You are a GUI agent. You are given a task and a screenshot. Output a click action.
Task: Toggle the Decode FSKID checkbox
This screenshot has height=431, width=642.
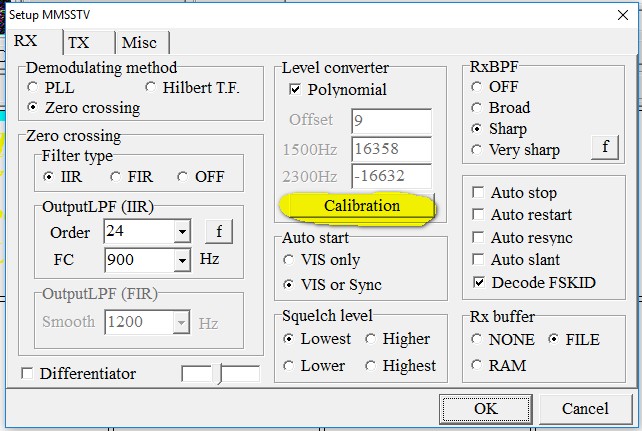[479, 282]
